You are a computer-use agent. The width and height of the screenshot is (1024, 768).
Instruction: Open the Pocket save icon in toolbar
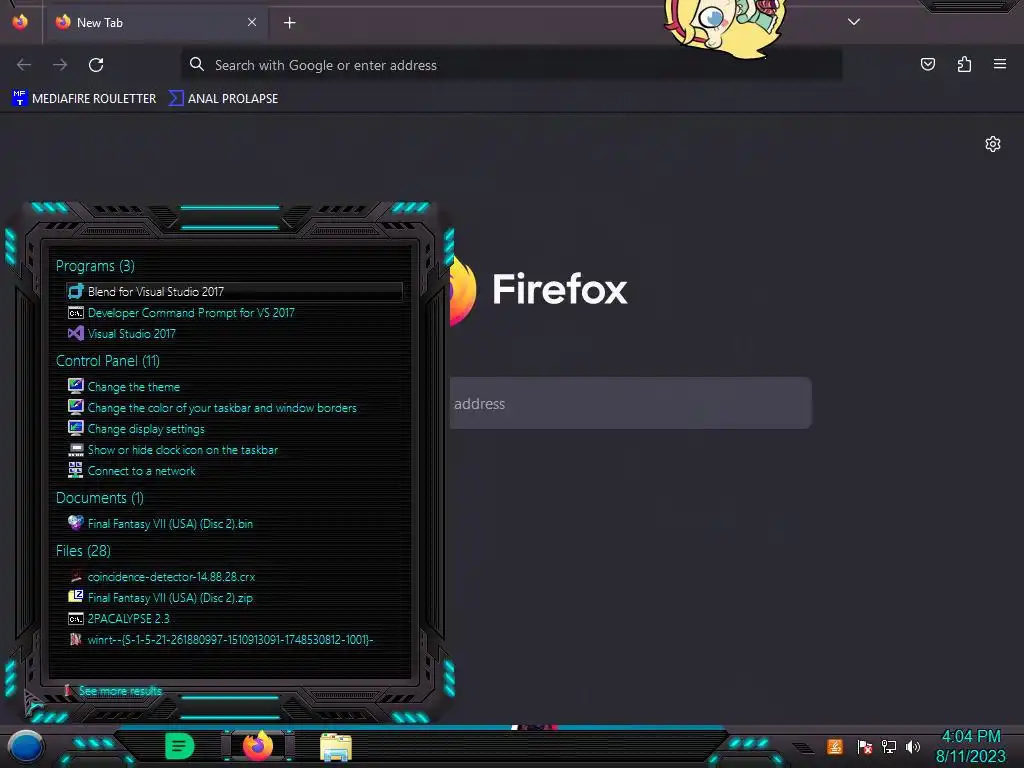(x=927, y=64)
